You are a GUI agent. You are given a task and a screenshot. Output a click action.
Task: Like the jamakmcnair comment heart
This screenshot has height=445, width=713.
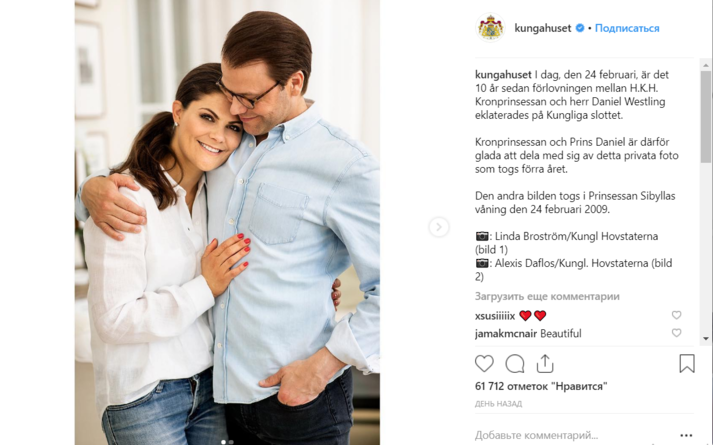click(x=676, y=333)
